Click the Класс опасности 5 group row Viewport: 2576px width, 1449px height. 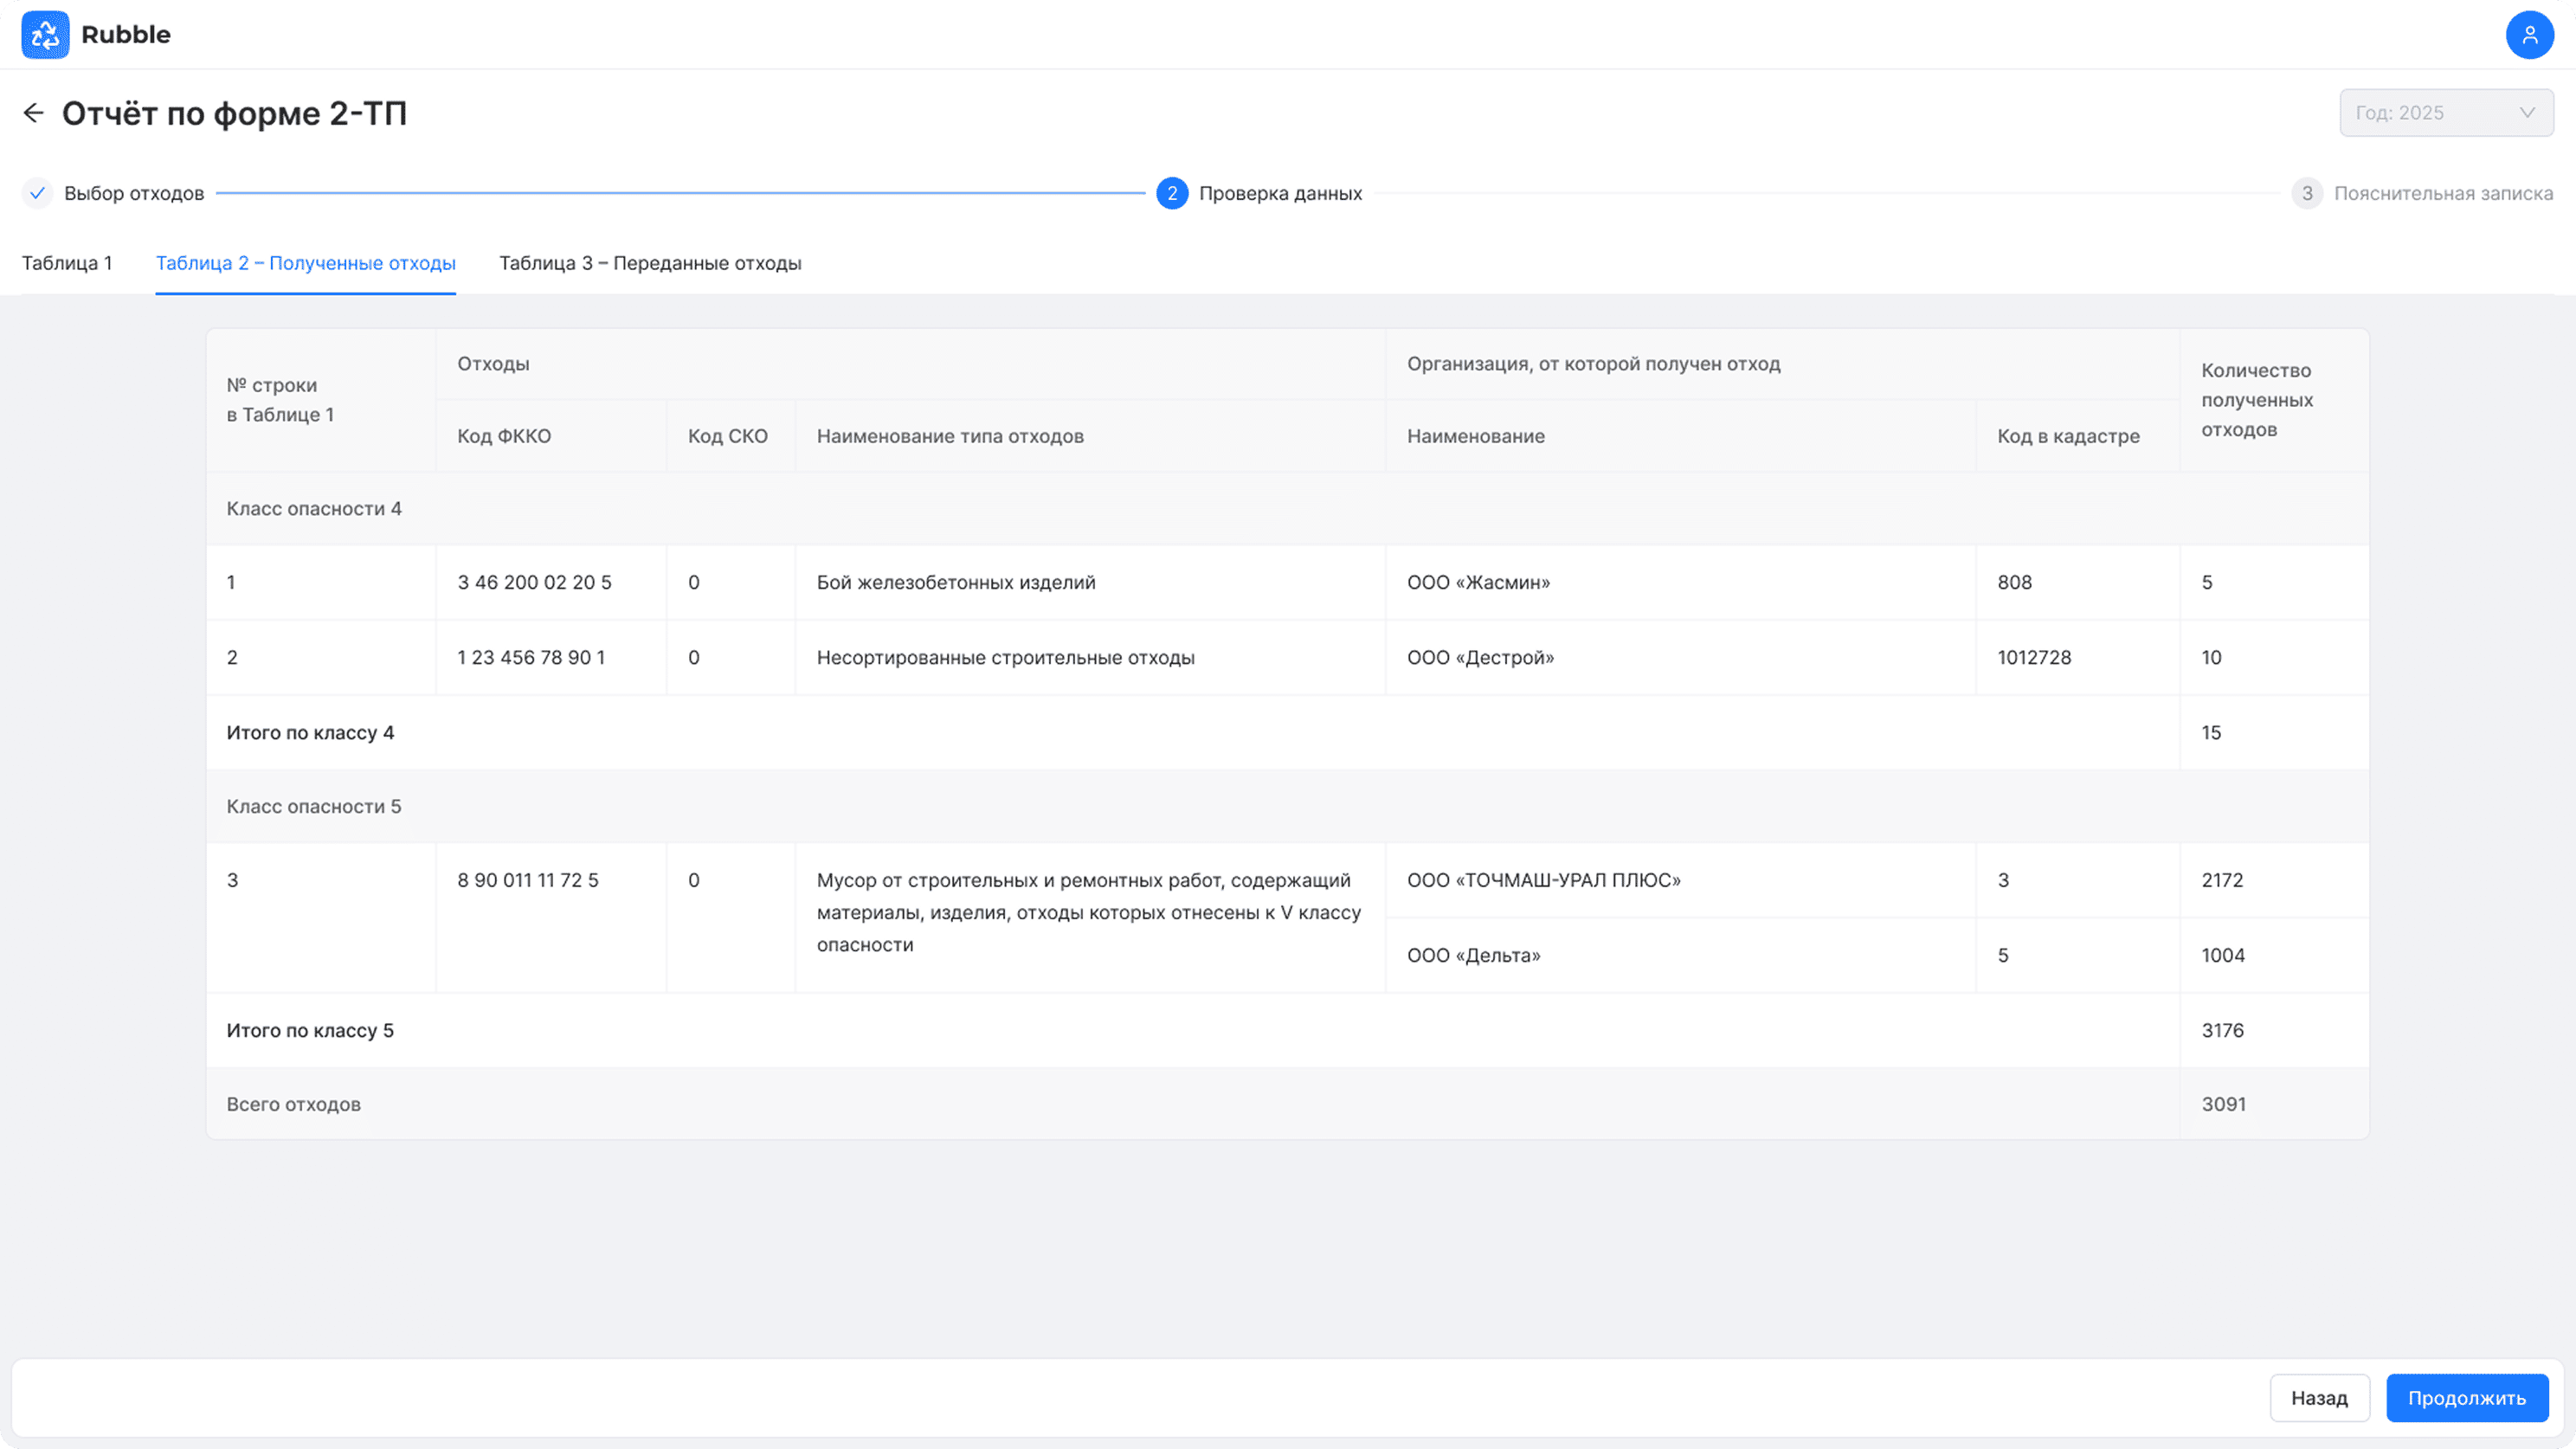click(x=1287, y=806)
